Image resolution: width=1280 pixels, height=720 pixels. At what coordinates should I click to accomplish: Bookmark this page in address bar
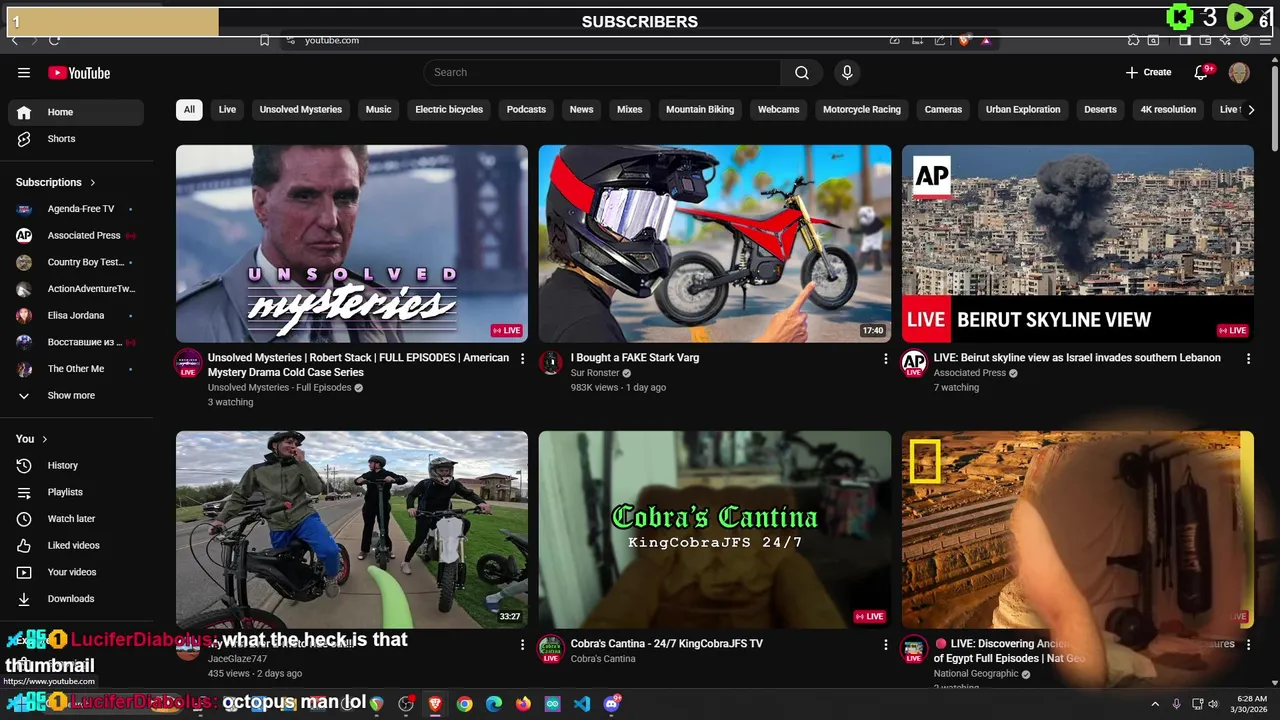tap(264, 40)
